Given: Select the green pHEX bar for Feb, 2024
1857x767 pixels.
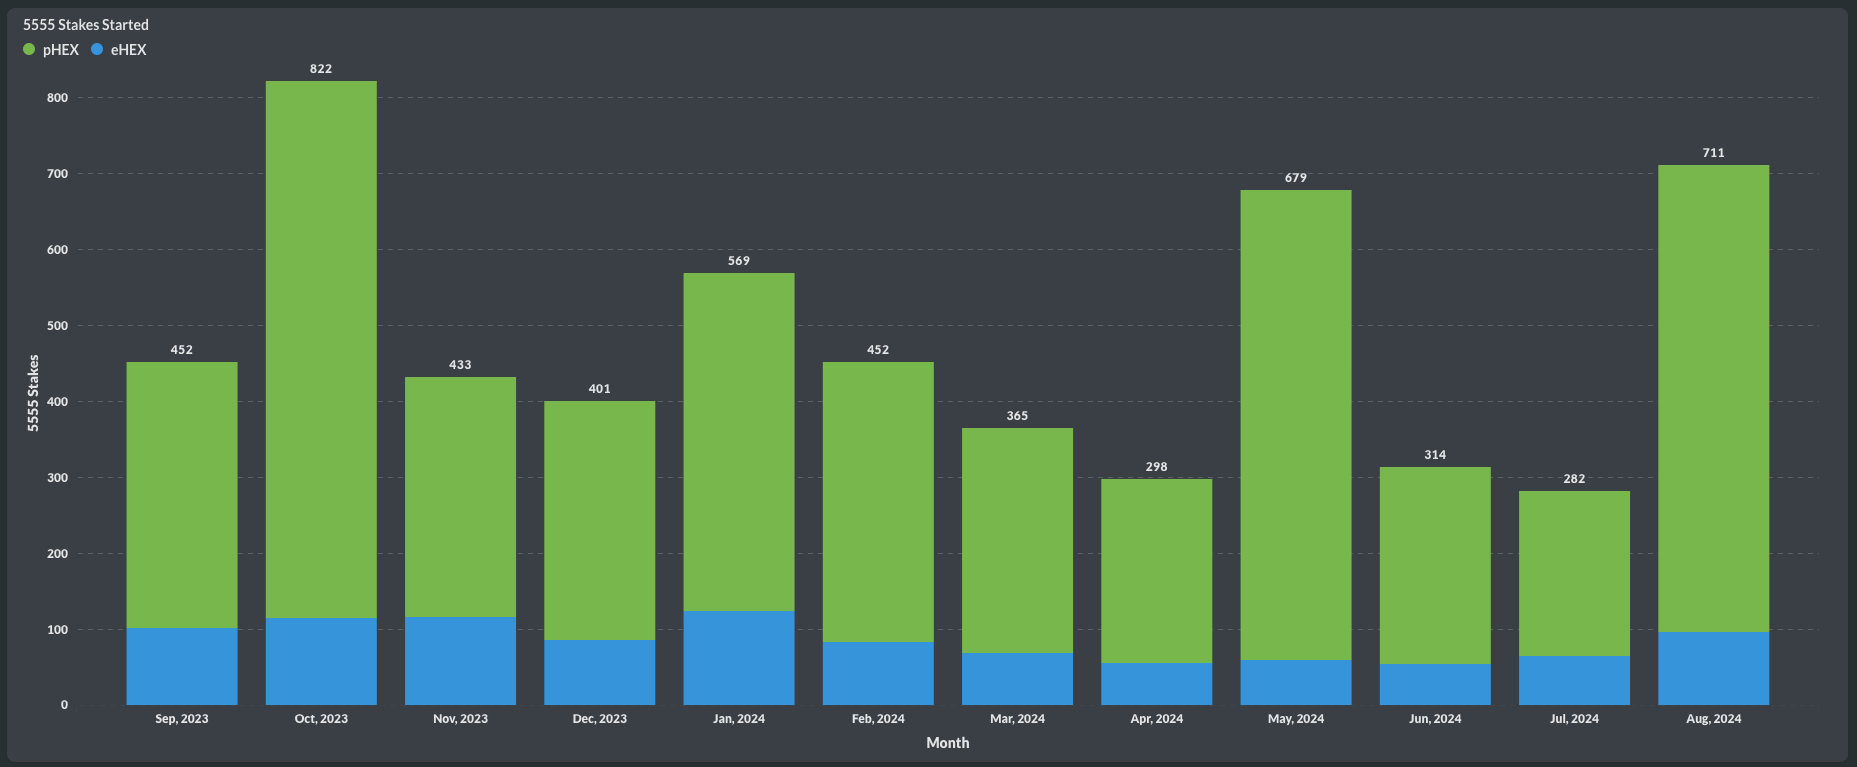Looking at the screenshot, I should pos(878,502).
